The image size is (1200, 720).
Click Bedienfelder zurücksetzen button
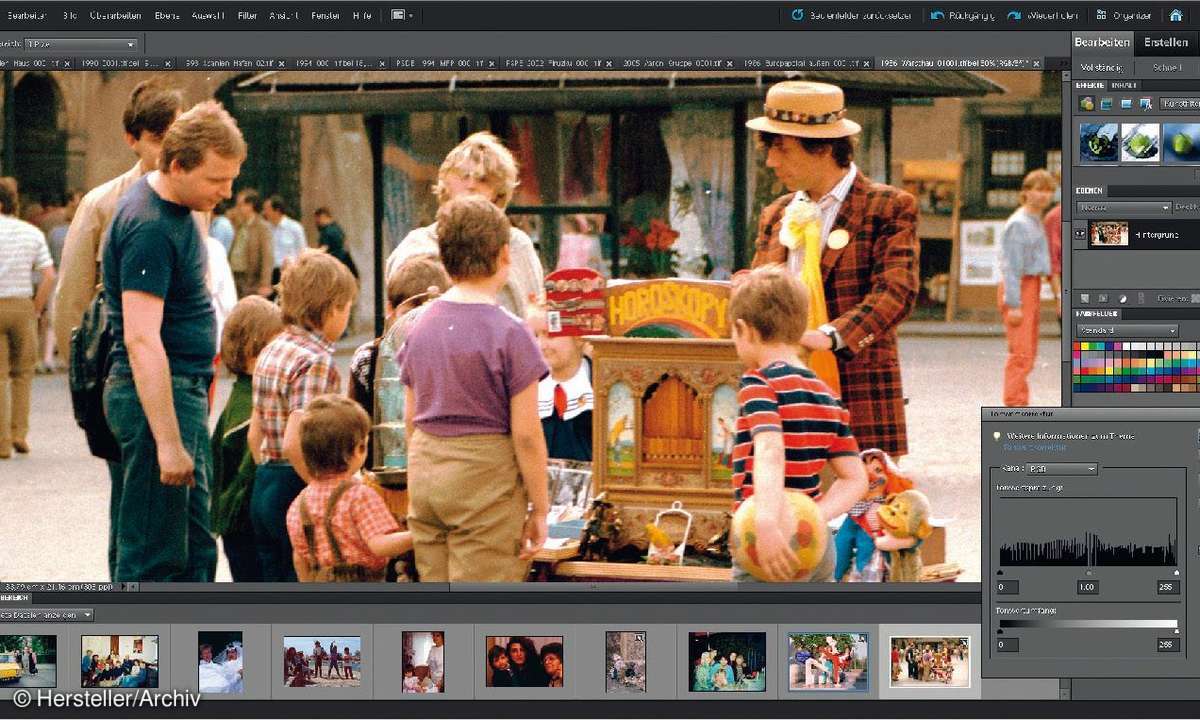pyautogui.click(x=851, y=15)
